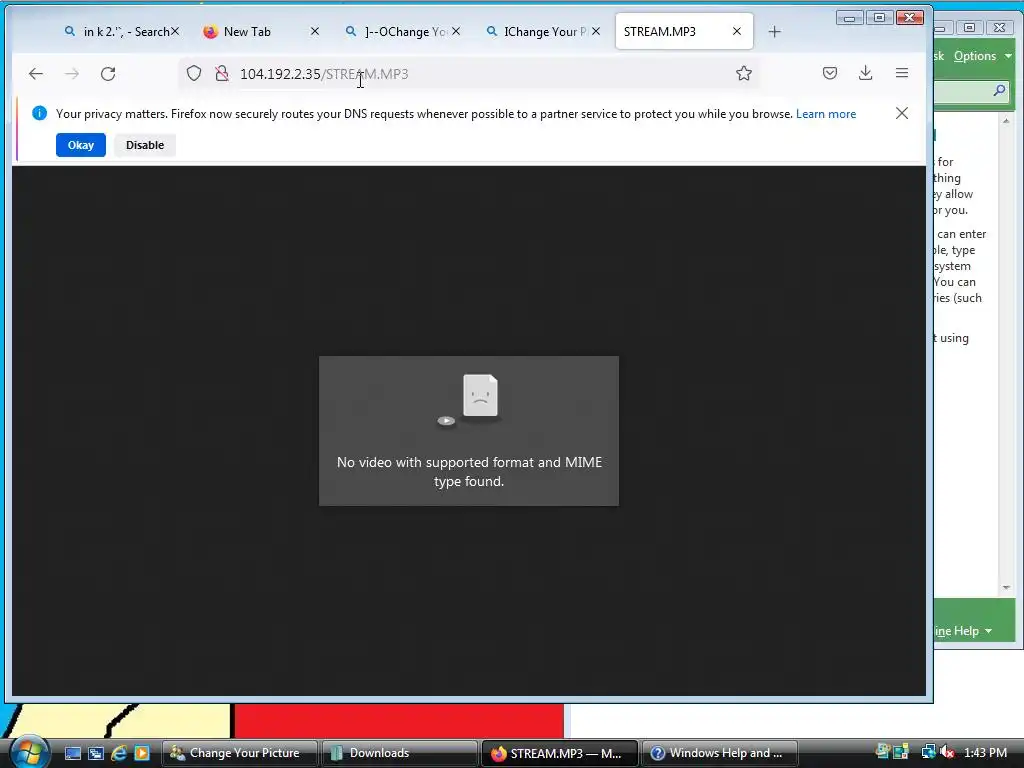
Task: Click the network tray icon
Action: tap(928, 753)
